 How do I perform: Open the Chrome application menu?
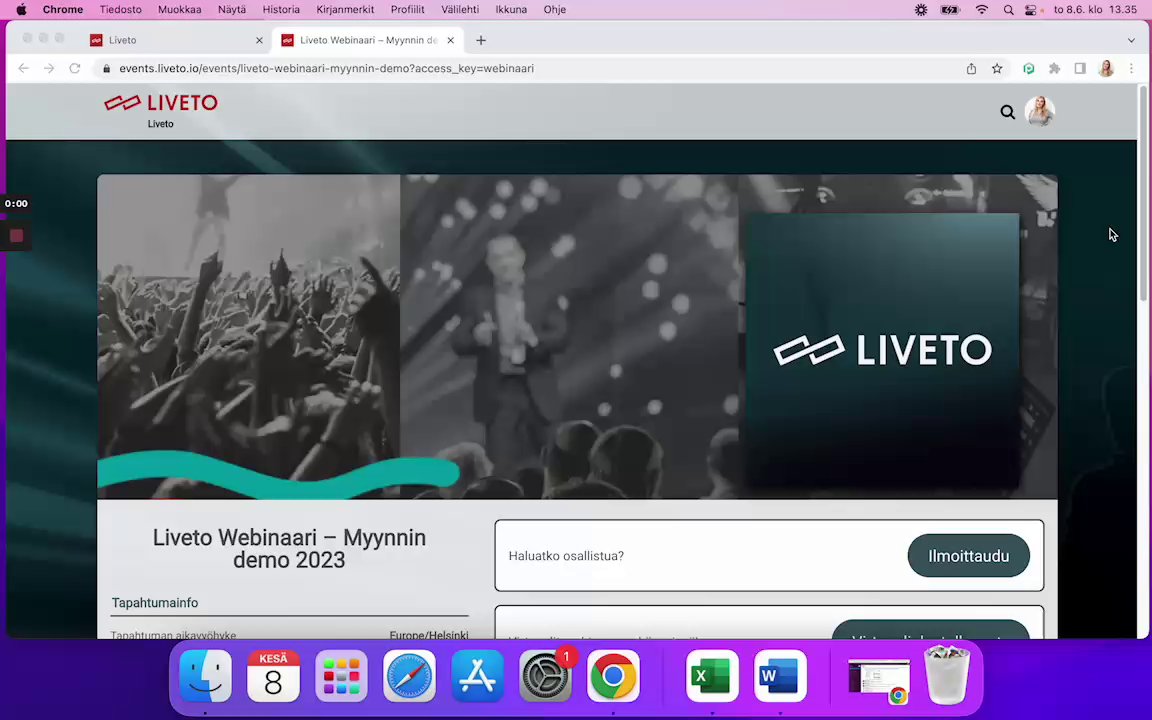(x=62, y=10)
